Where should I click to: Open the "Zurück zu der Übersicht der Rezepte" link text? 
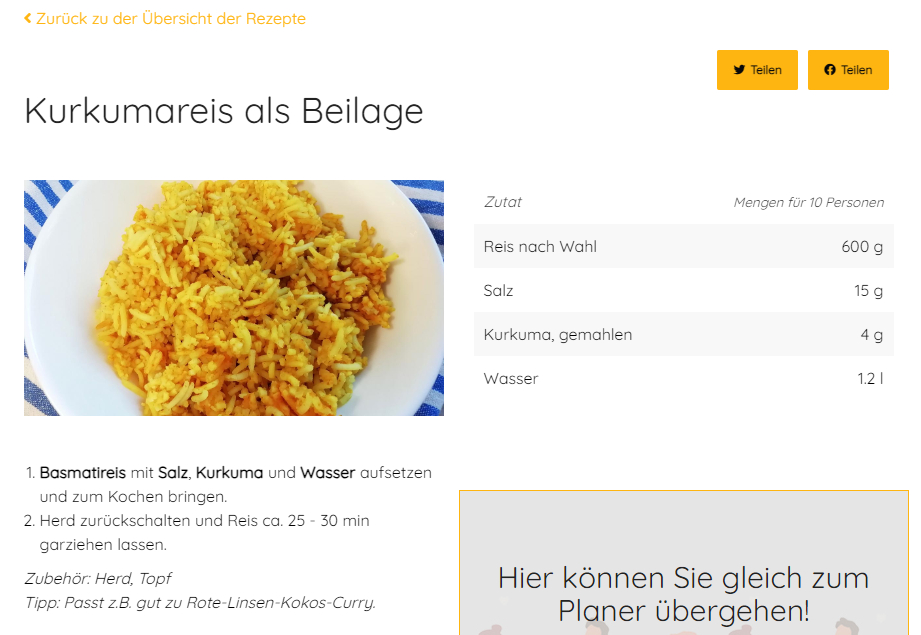(x=171, y=19)
